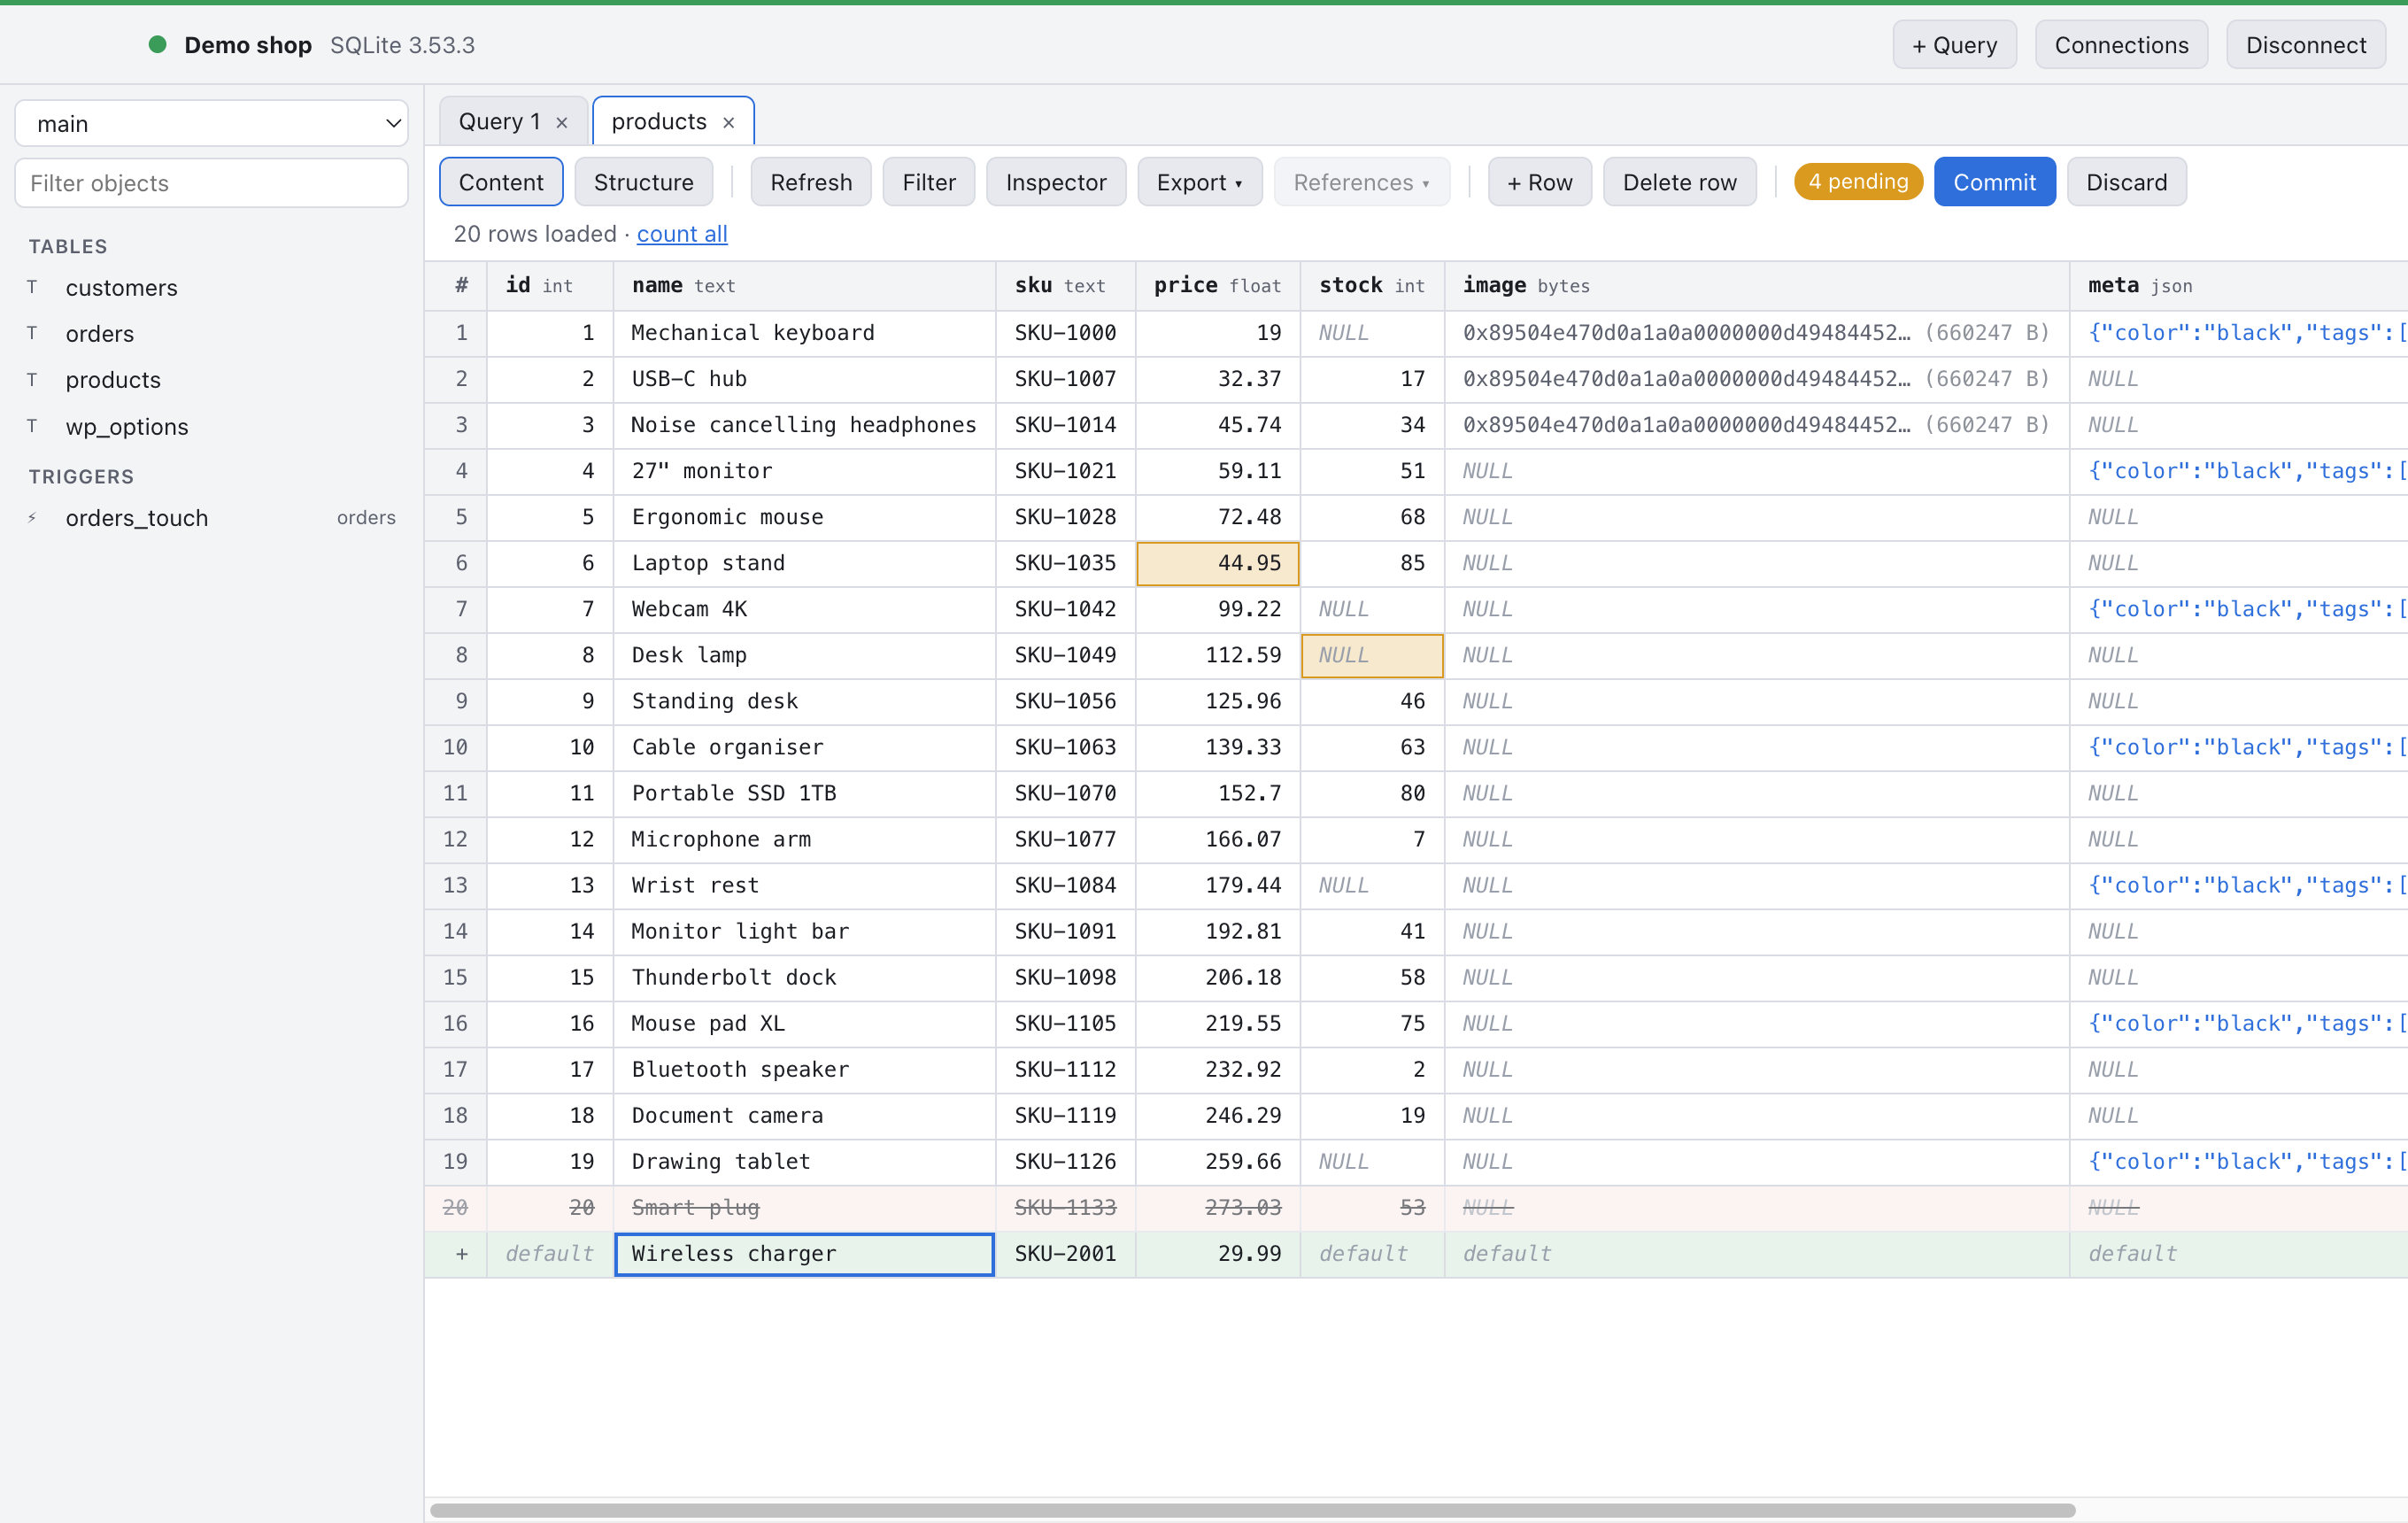This screenshot has height=1523, width=2408.
Task: Click the table icon beside customers
Action: coord(32,287)
